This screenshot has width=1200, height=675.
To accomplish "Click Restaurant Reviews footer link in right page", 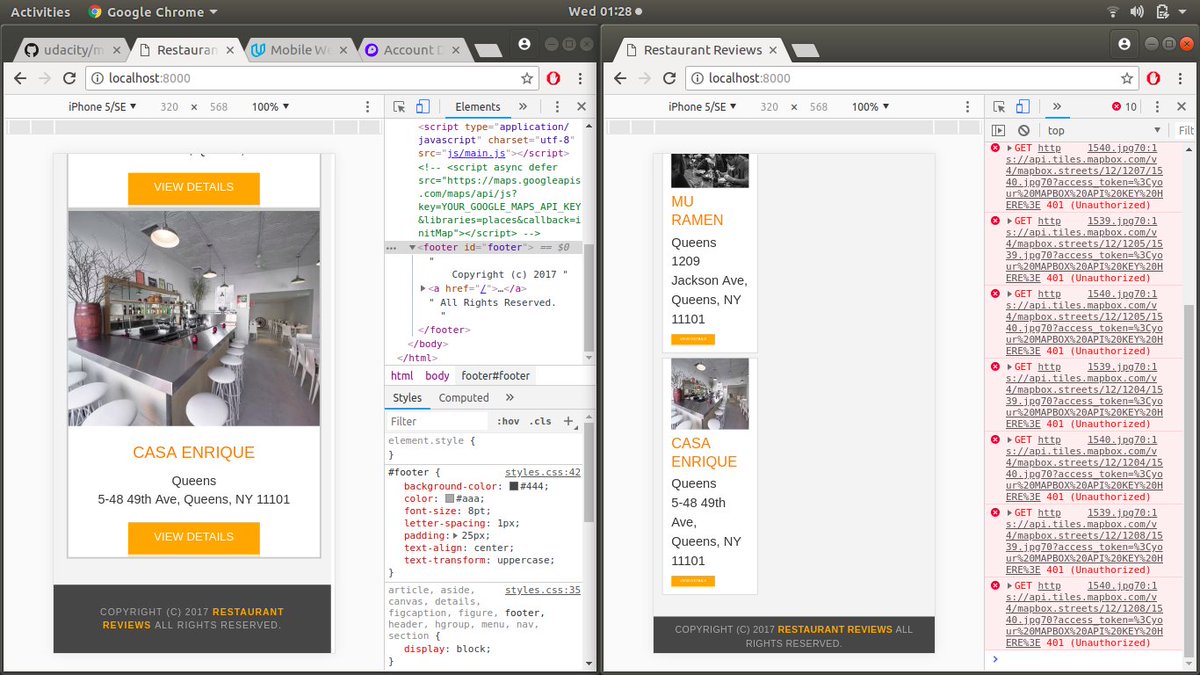I will 836,629.
